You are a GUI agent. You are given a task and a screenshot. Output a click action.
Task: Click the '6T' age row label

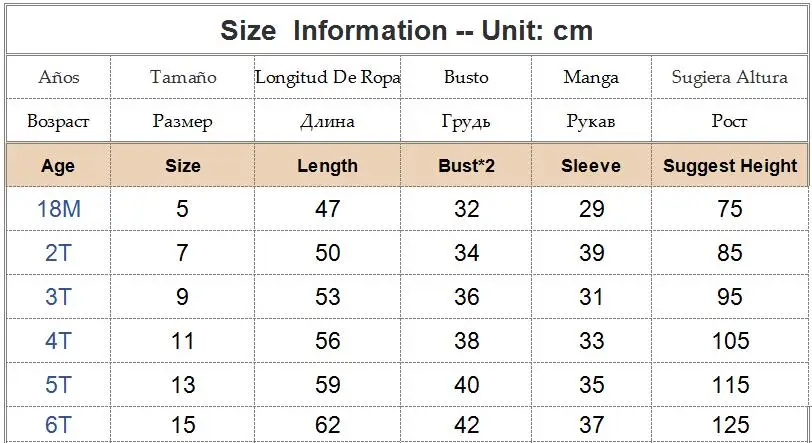57,425
